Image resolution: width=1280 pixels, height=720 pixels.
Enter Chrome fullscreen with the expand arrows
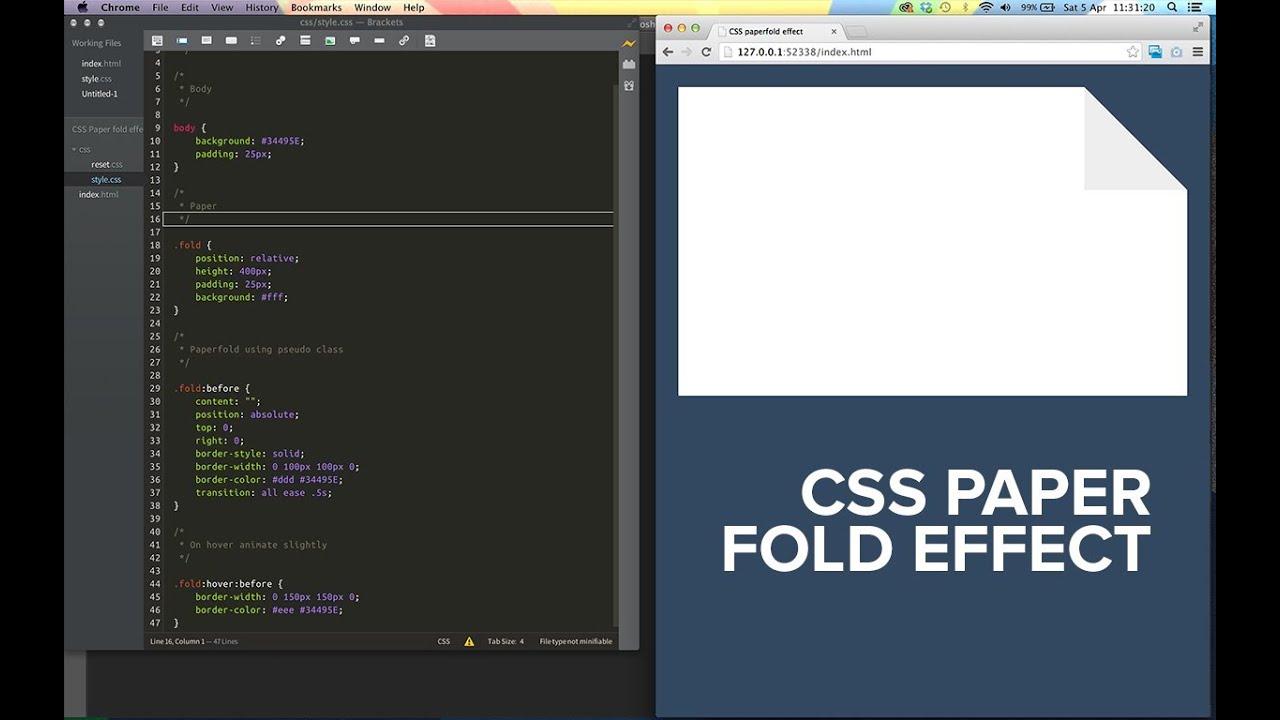pos(1198,28)
